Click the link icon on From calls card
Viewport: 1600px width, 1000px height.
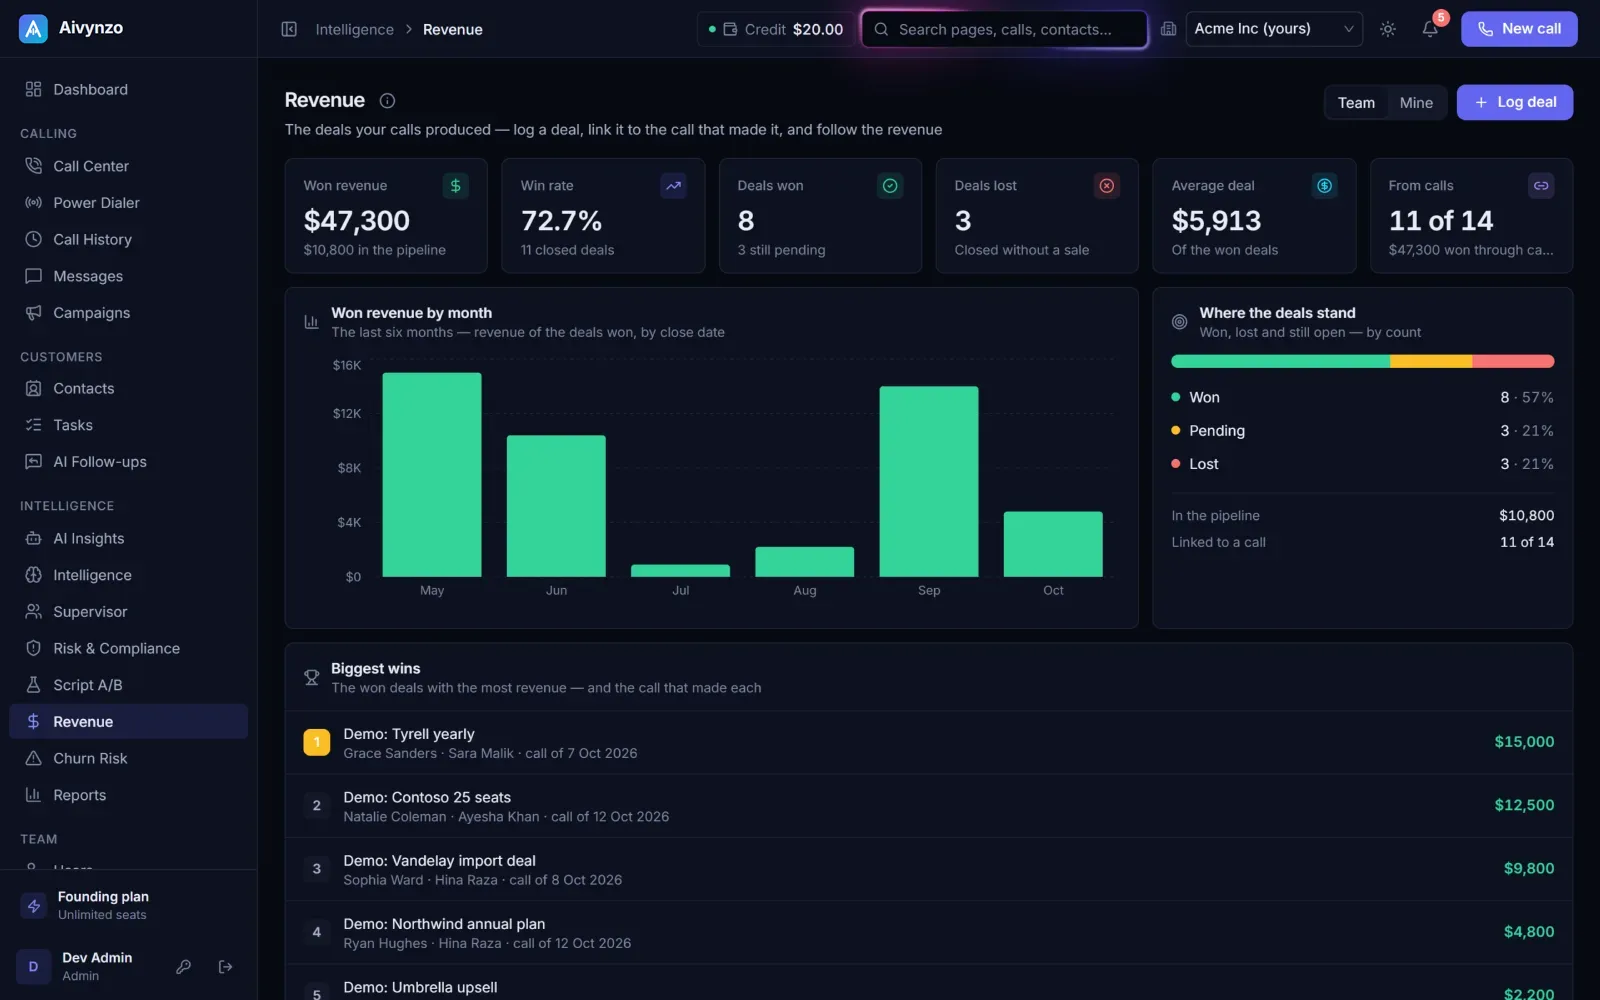[1541, 186]
